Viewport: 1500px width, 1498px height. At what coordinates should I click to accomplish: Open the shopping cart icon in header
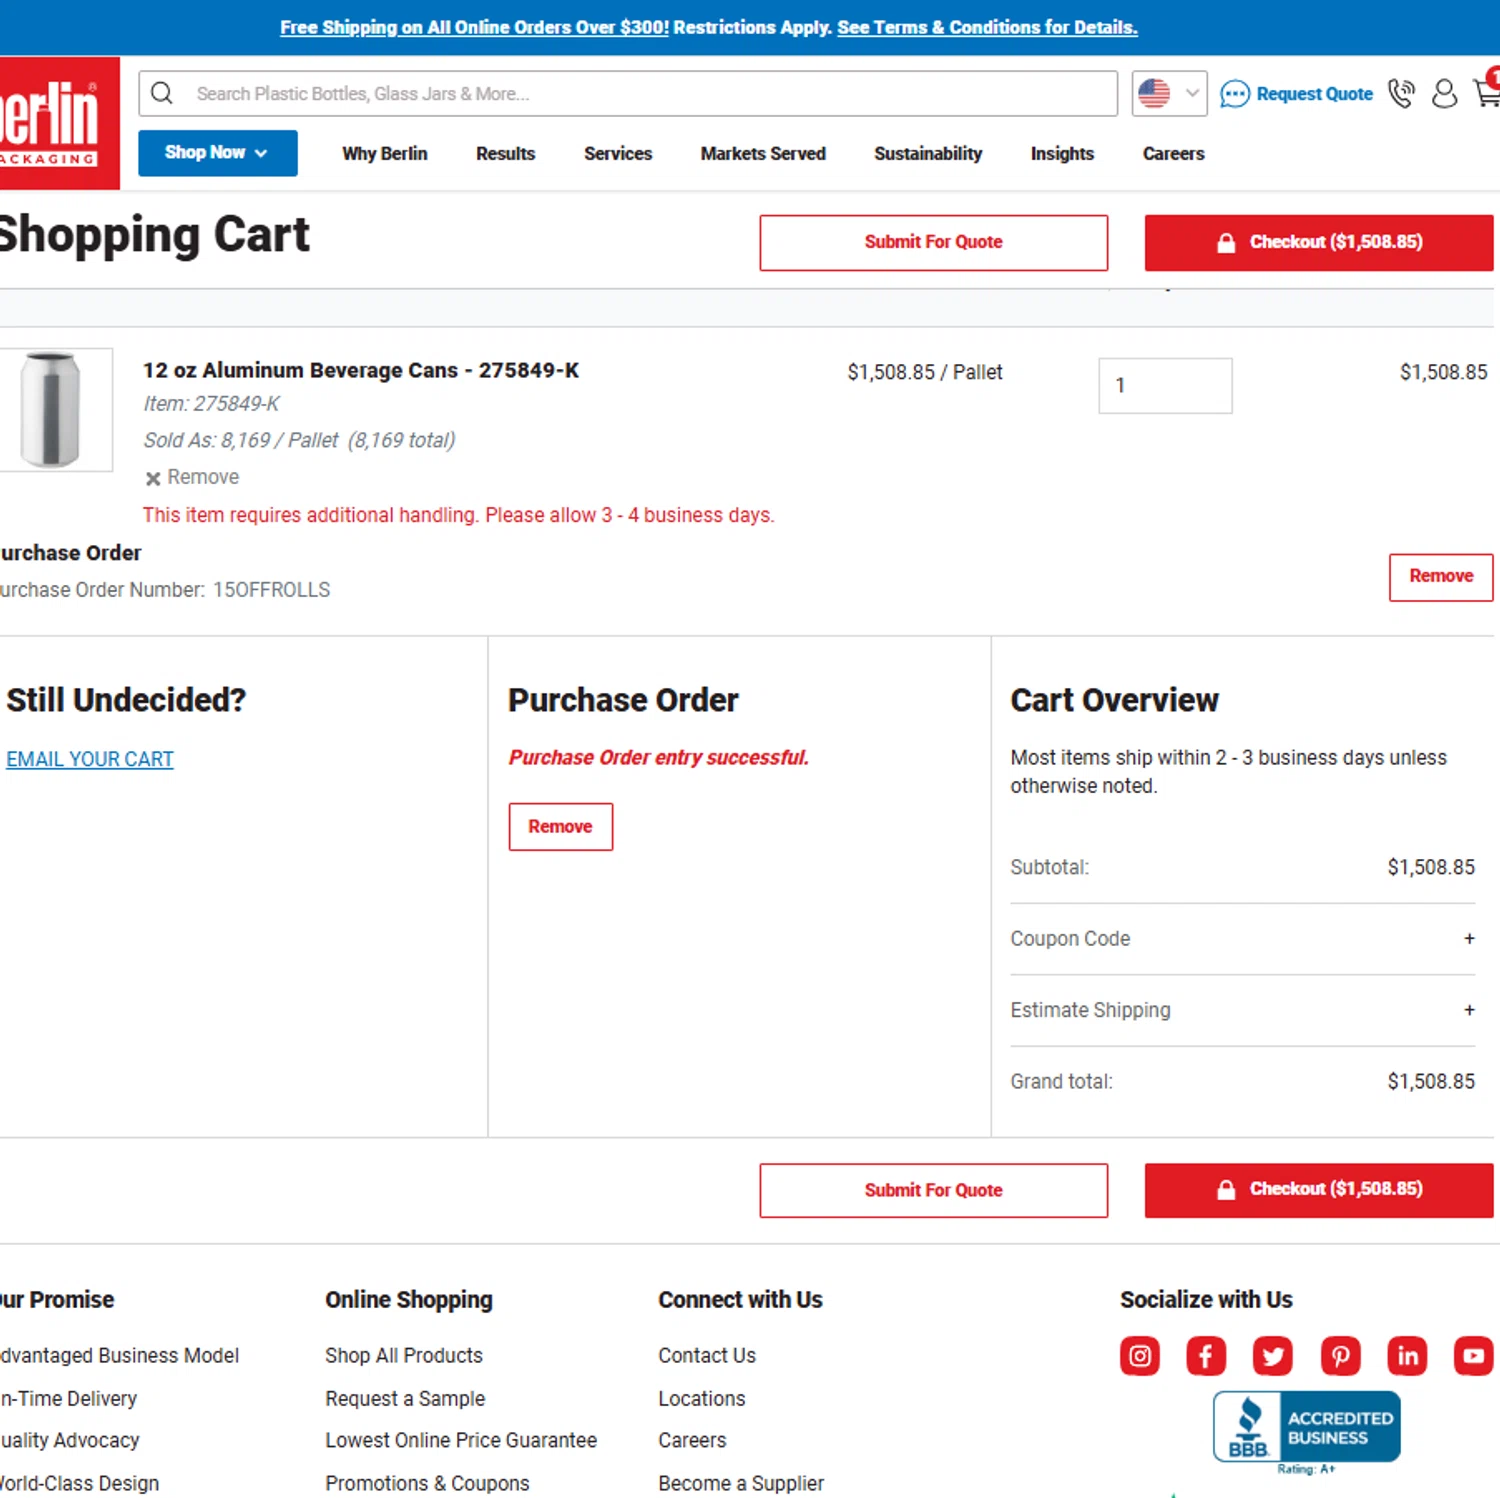coord(1487,91)
